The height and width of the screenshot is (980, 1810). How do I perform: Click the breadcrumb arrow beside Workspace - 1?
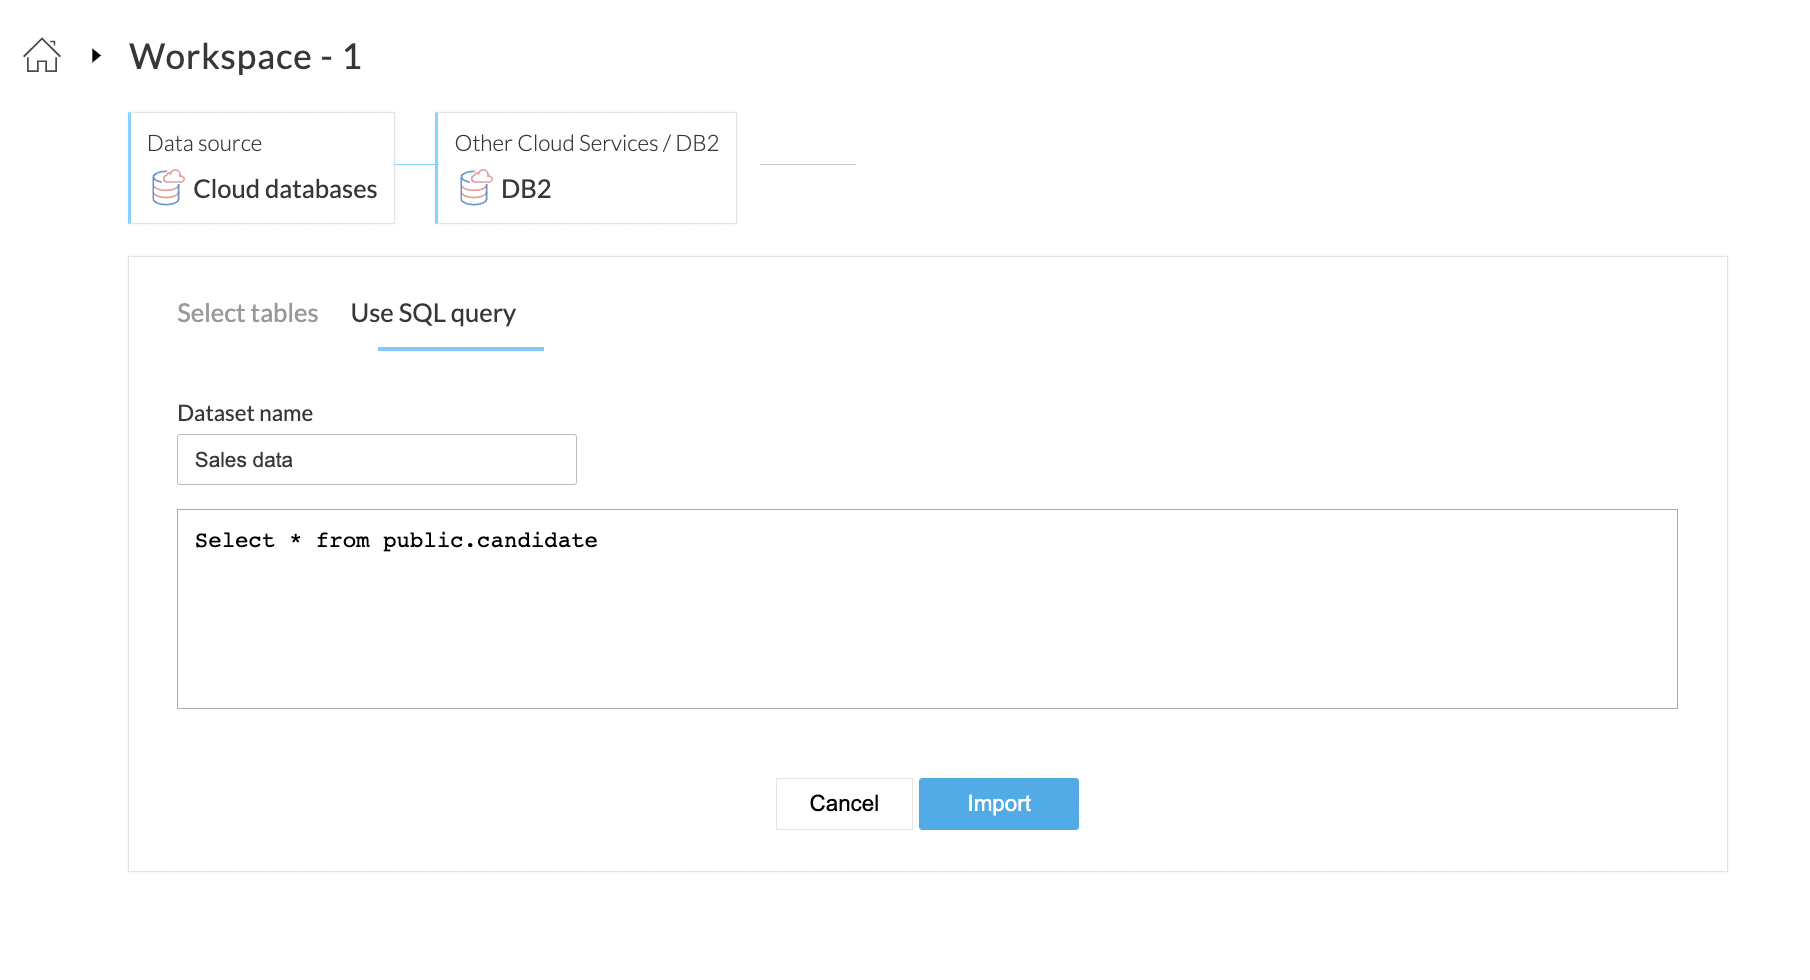[x=96, y=56]
